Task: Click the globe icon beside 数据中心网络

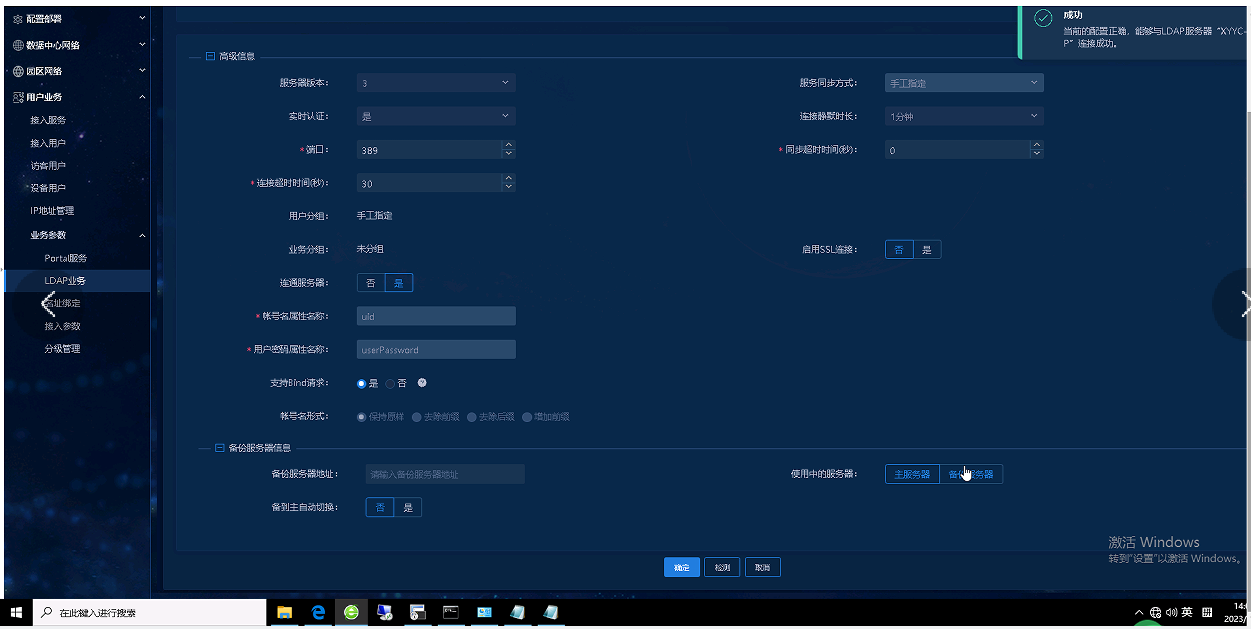Action: [18, 45]
